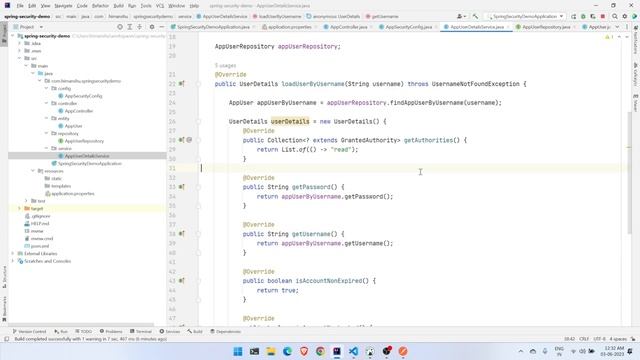This screenshot has height=360, width=640.
Task: Open the Terminal tool window
Action: coord(141,331)
